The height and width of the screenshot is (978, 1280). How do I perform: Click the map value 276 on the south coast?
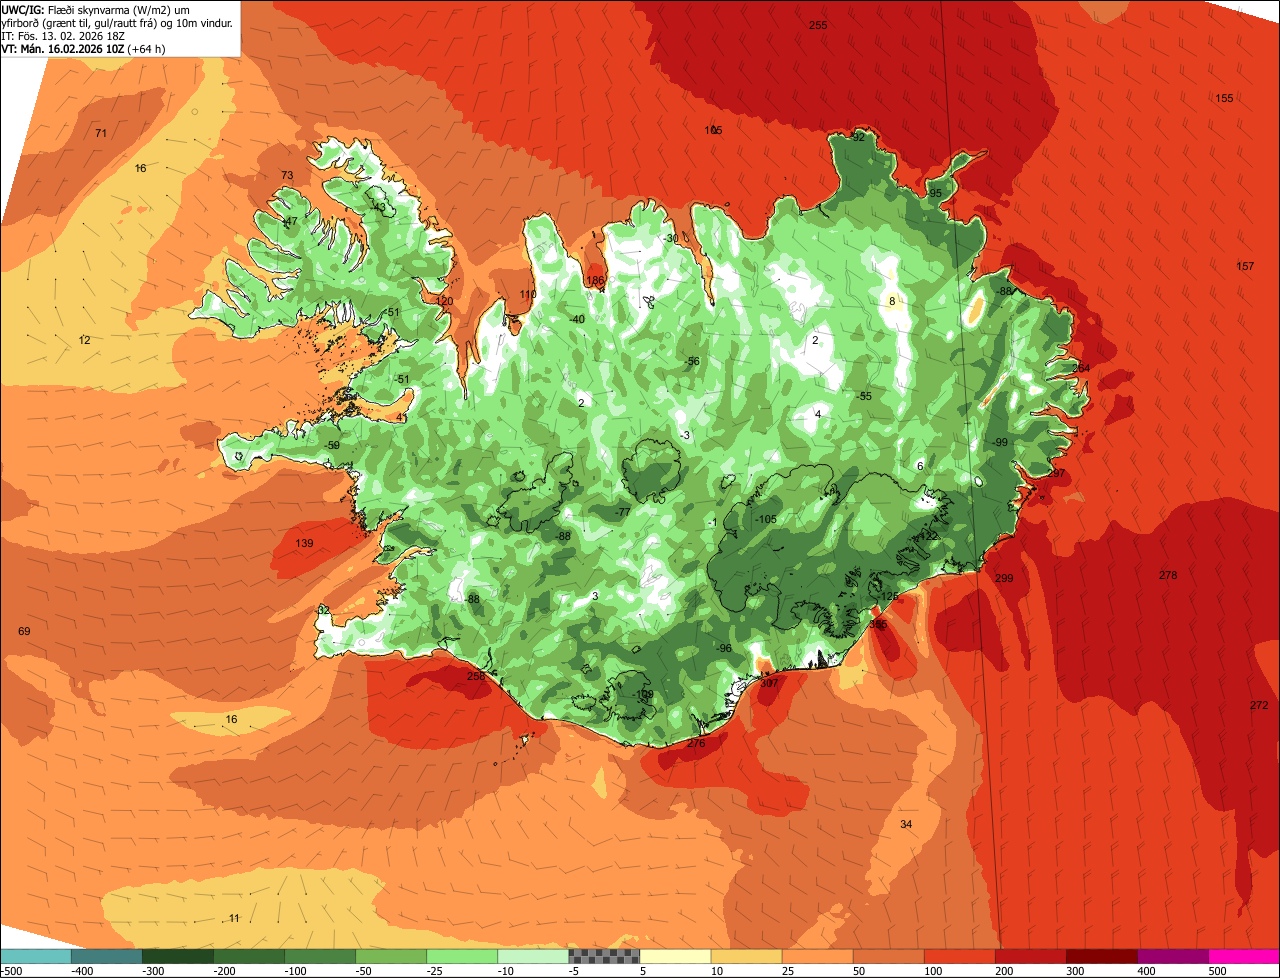(697, 743)
